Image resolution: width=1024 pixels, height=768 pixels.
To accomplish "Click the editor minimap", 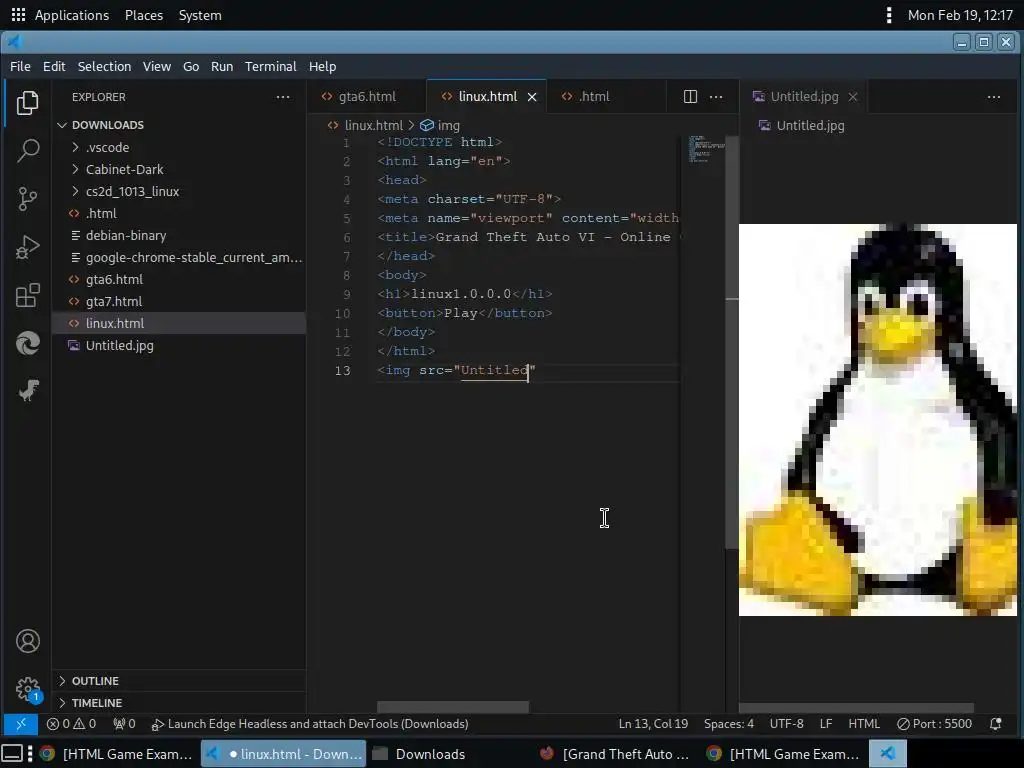I will click(x=707, y=149).
